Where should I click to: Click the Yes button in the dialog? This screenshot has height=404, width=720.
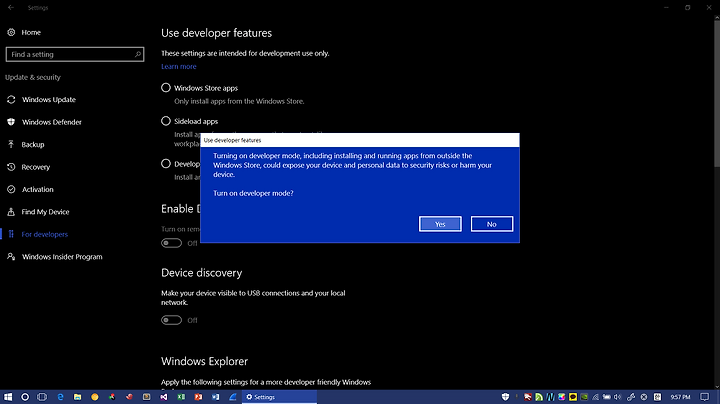(x=440, y=224)
